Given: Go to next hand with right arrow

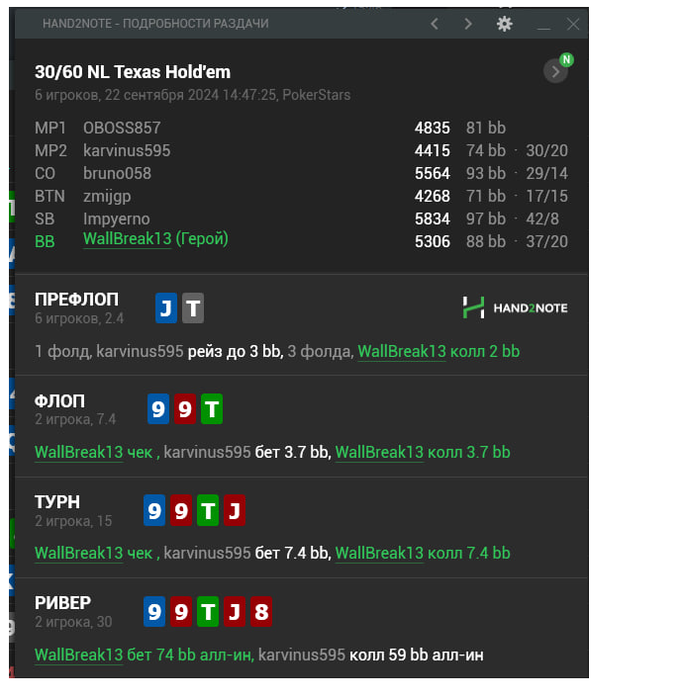Looking at the screenshot, I should pyautogui.click(x=468, y=24).
